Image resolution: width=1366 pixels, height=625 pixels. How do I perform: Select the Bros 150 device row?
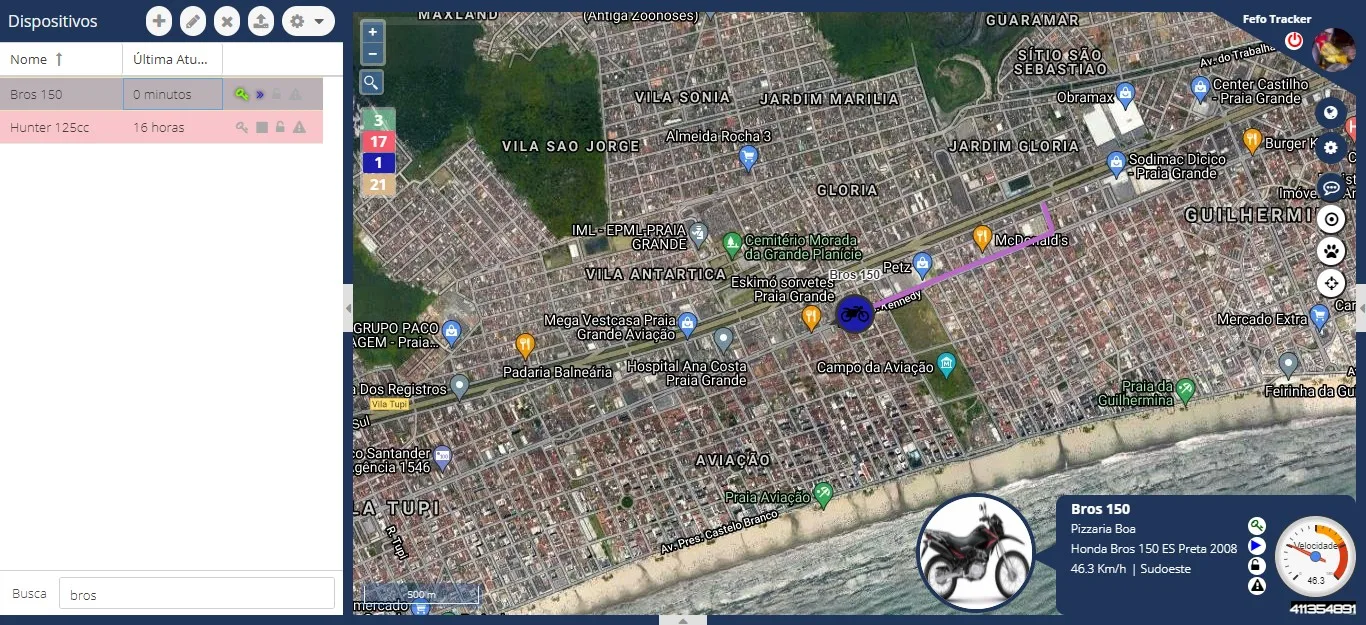(x=161, y=94)
